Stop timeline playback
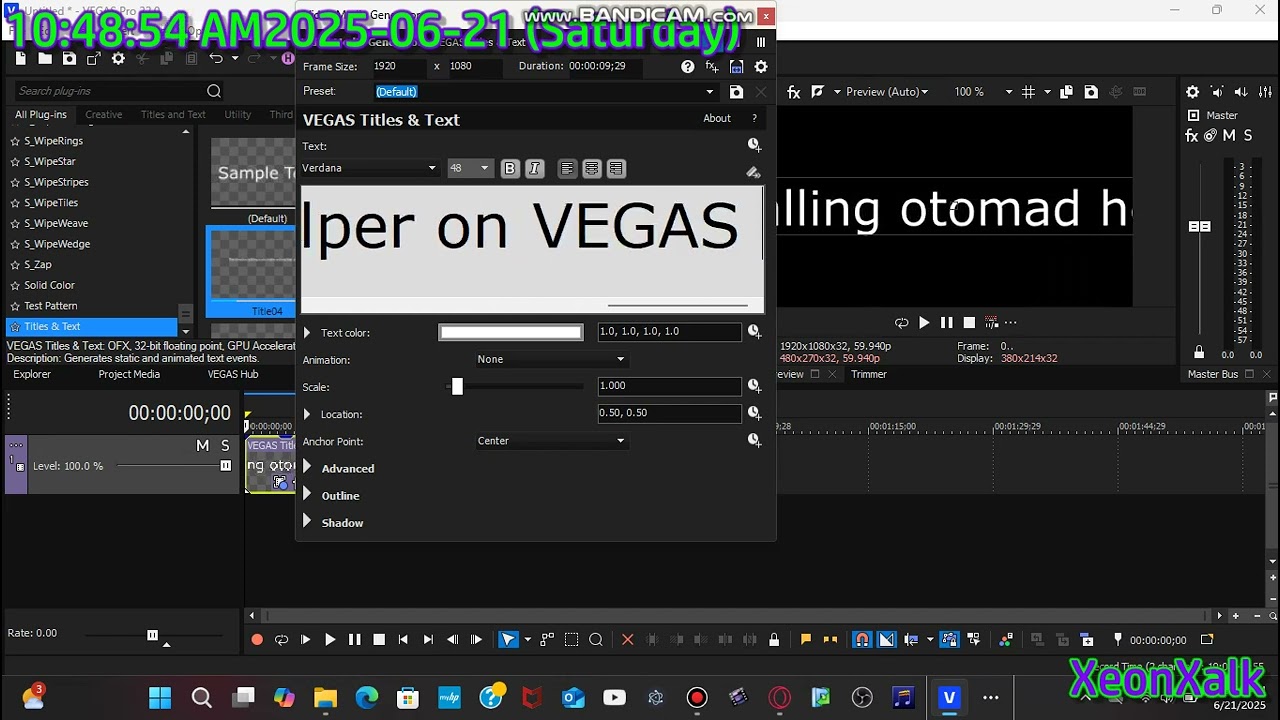The image size is (1280, 720). coord(379,640)
